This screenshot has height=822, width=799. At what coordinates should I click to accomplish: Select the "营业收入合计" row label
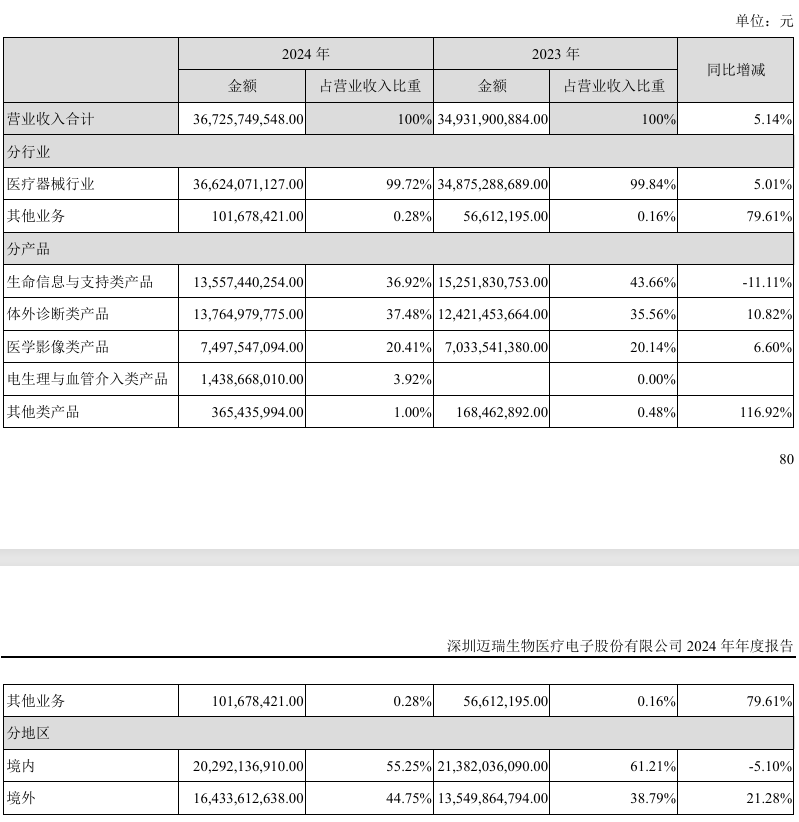(x=51, y=119)
